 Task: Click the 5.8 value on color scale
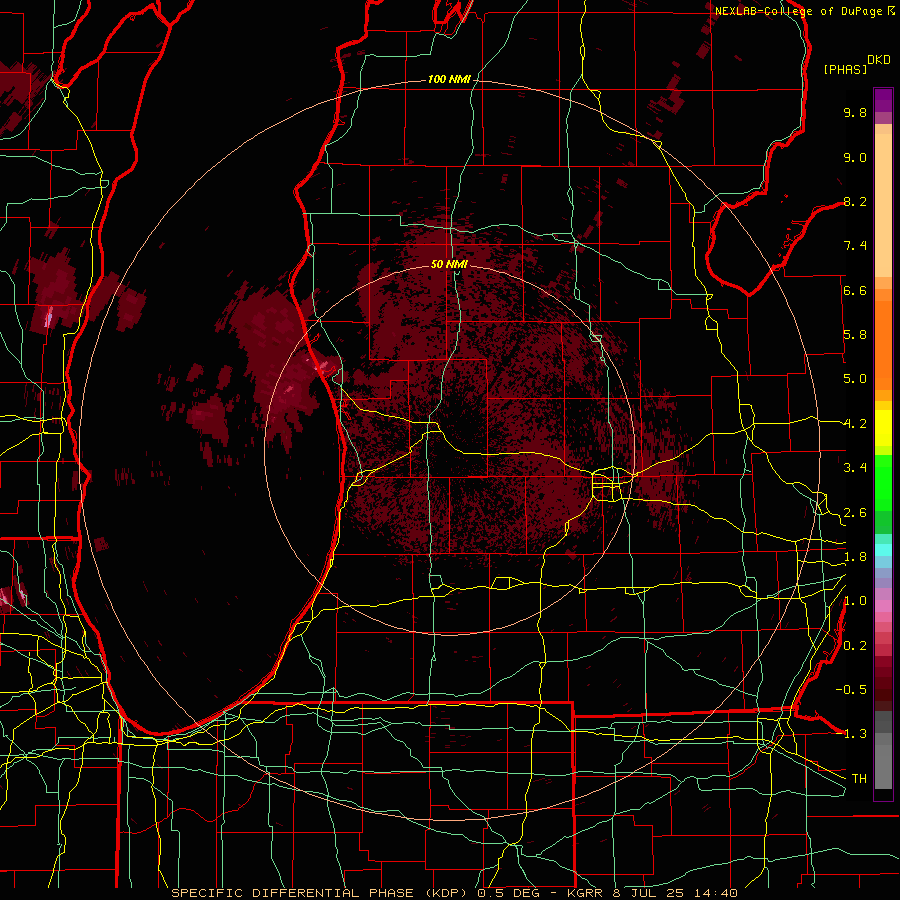tap(855, 335)
